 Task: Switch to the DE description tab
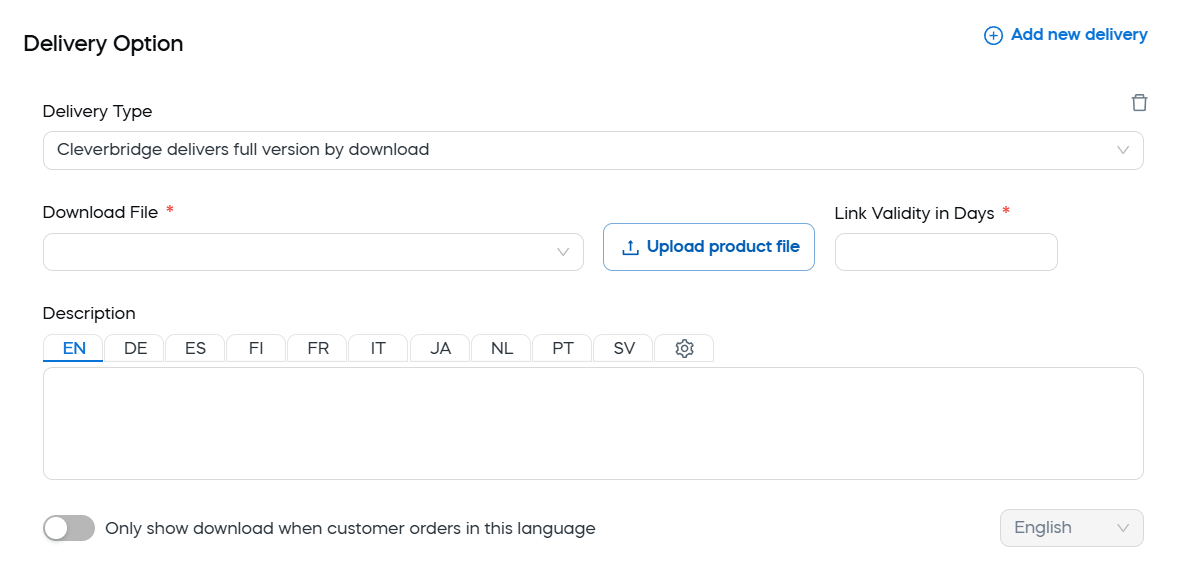134,348
